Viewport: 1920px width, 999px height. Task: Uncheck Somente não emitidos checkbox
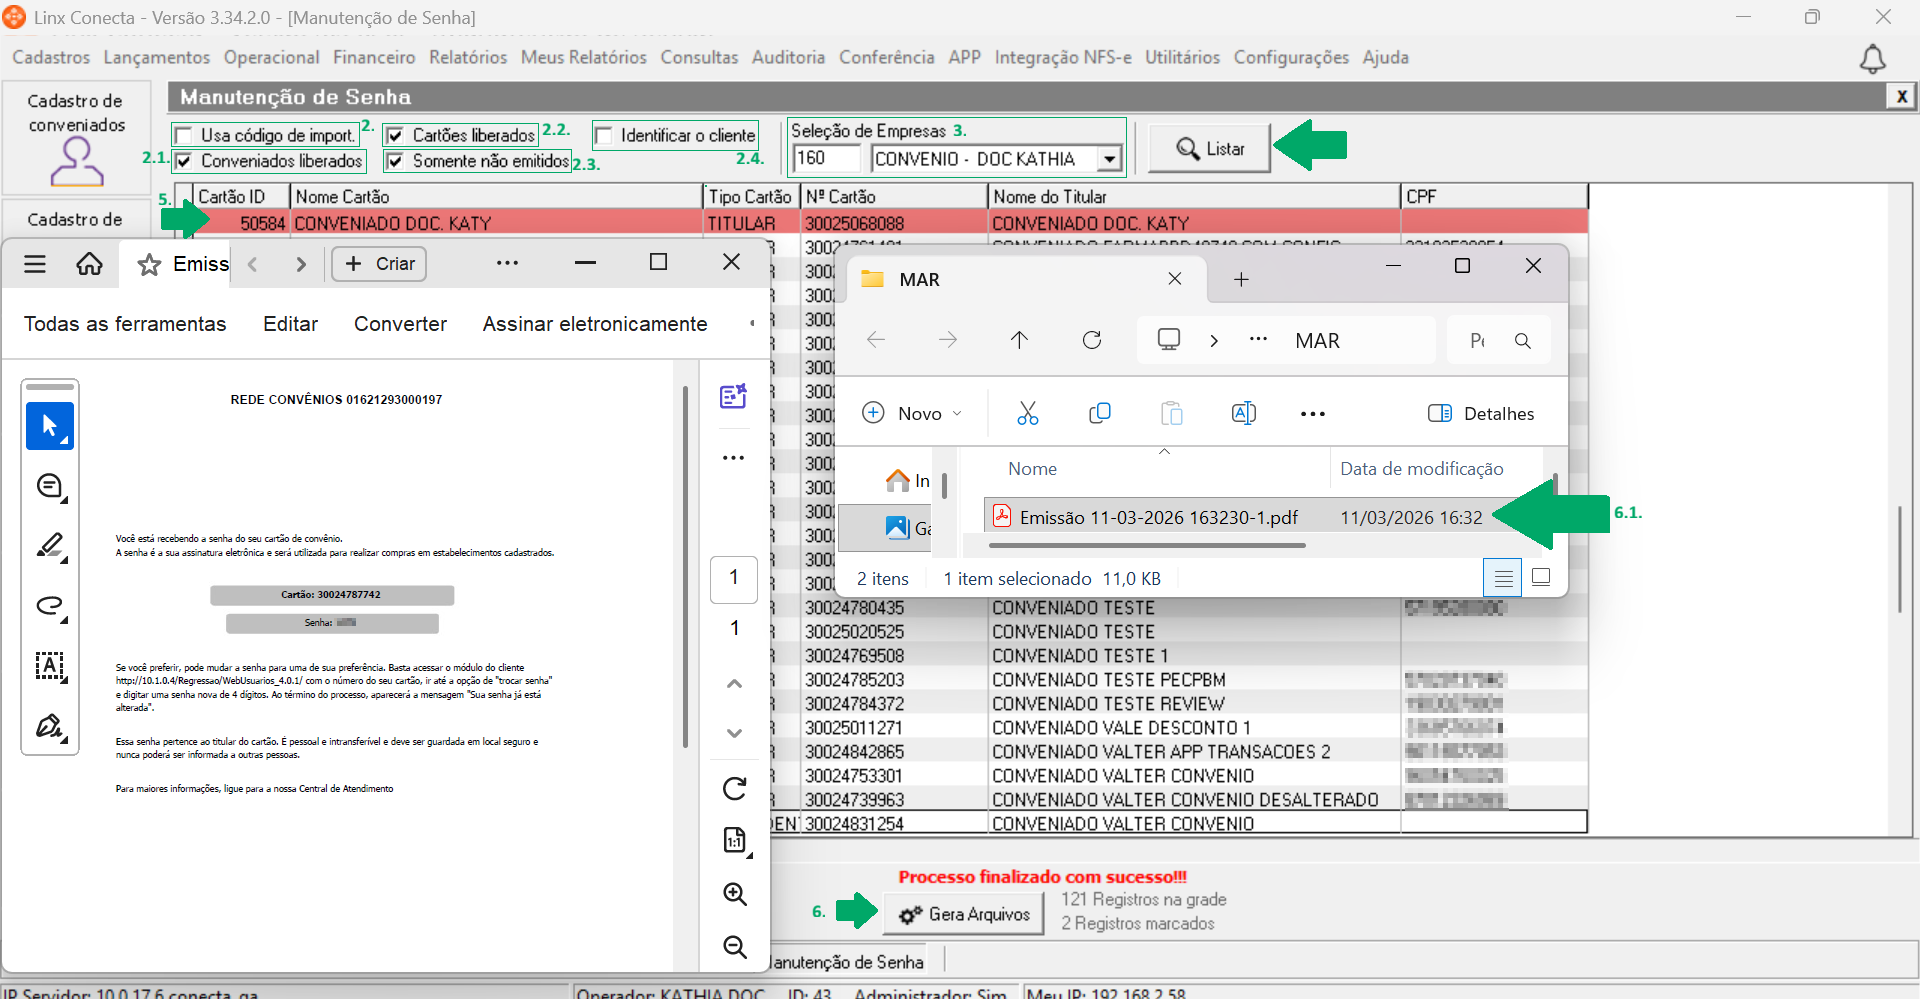tap(396, 161)
